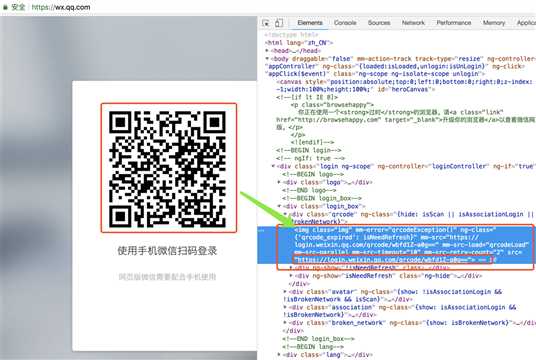
Task: Select the html lang zh_CN line
Action: click(299, 43)
